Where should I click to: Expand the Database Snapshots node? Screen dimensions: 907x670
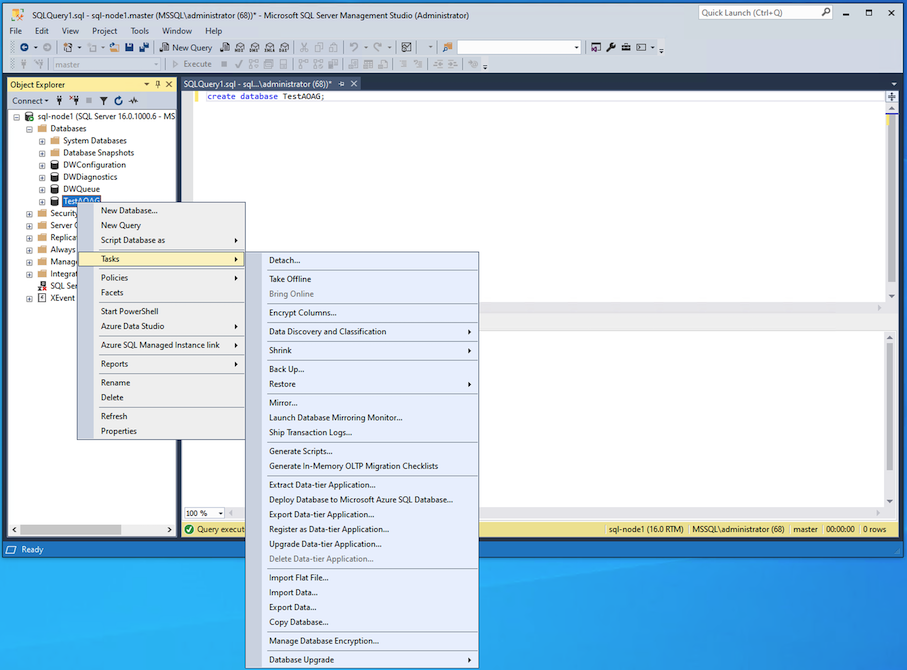point(42,153)
